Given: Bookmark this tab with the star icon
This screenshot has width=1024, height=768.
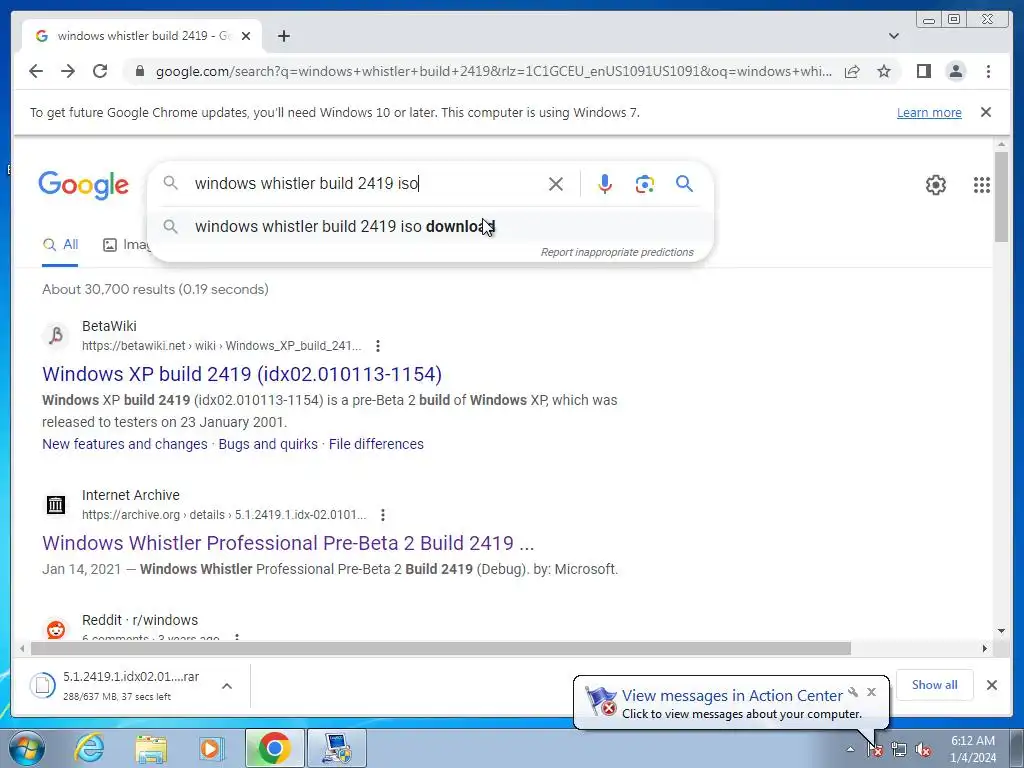Looking at the screenshot, I should 884,71.
